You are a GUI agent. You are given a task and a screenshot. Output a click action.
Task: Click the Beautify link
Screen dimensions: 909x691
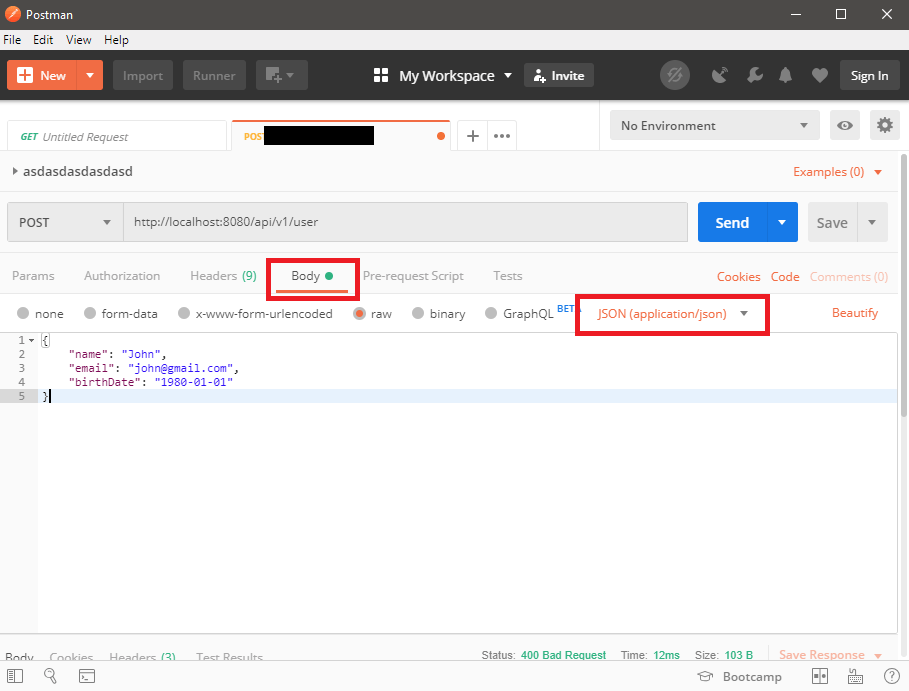[x=855, y=313]
